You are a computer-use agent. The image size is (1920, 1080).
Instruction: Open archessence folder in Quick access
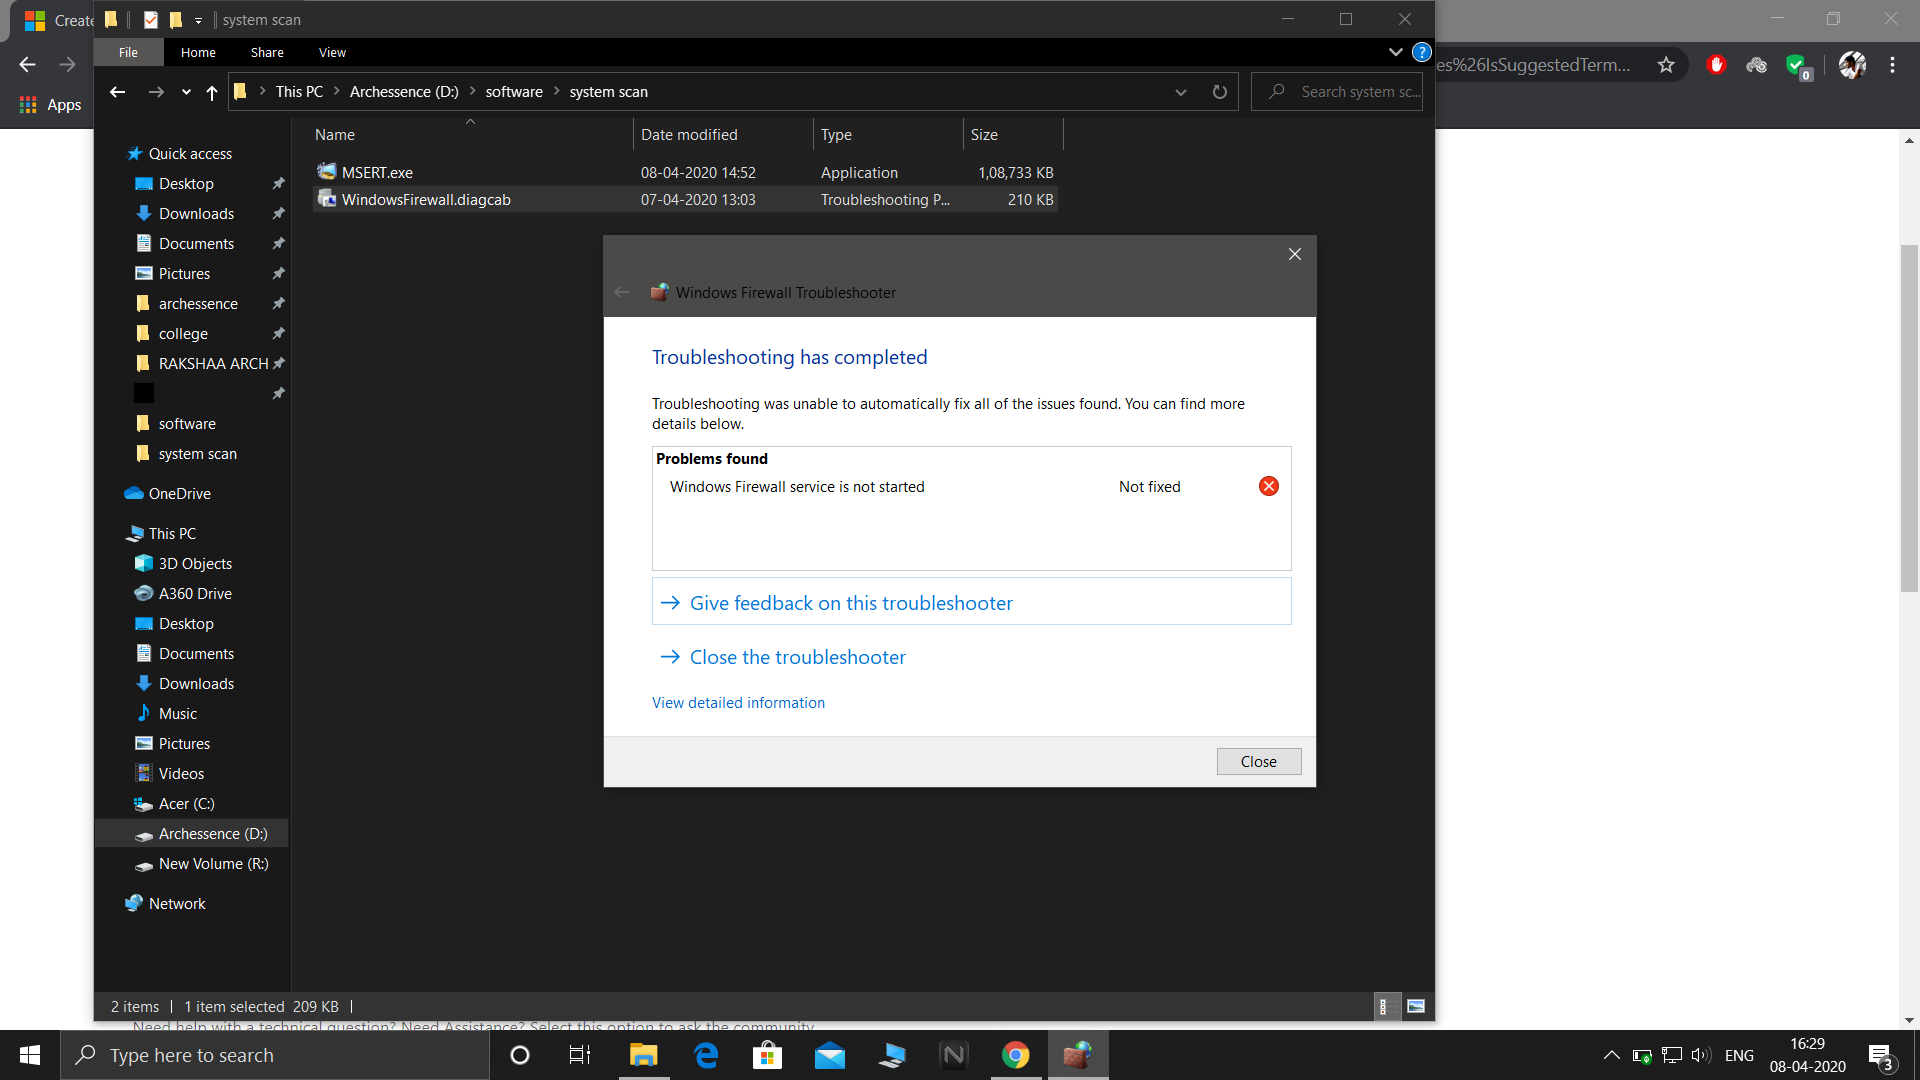tap(198, 303)
